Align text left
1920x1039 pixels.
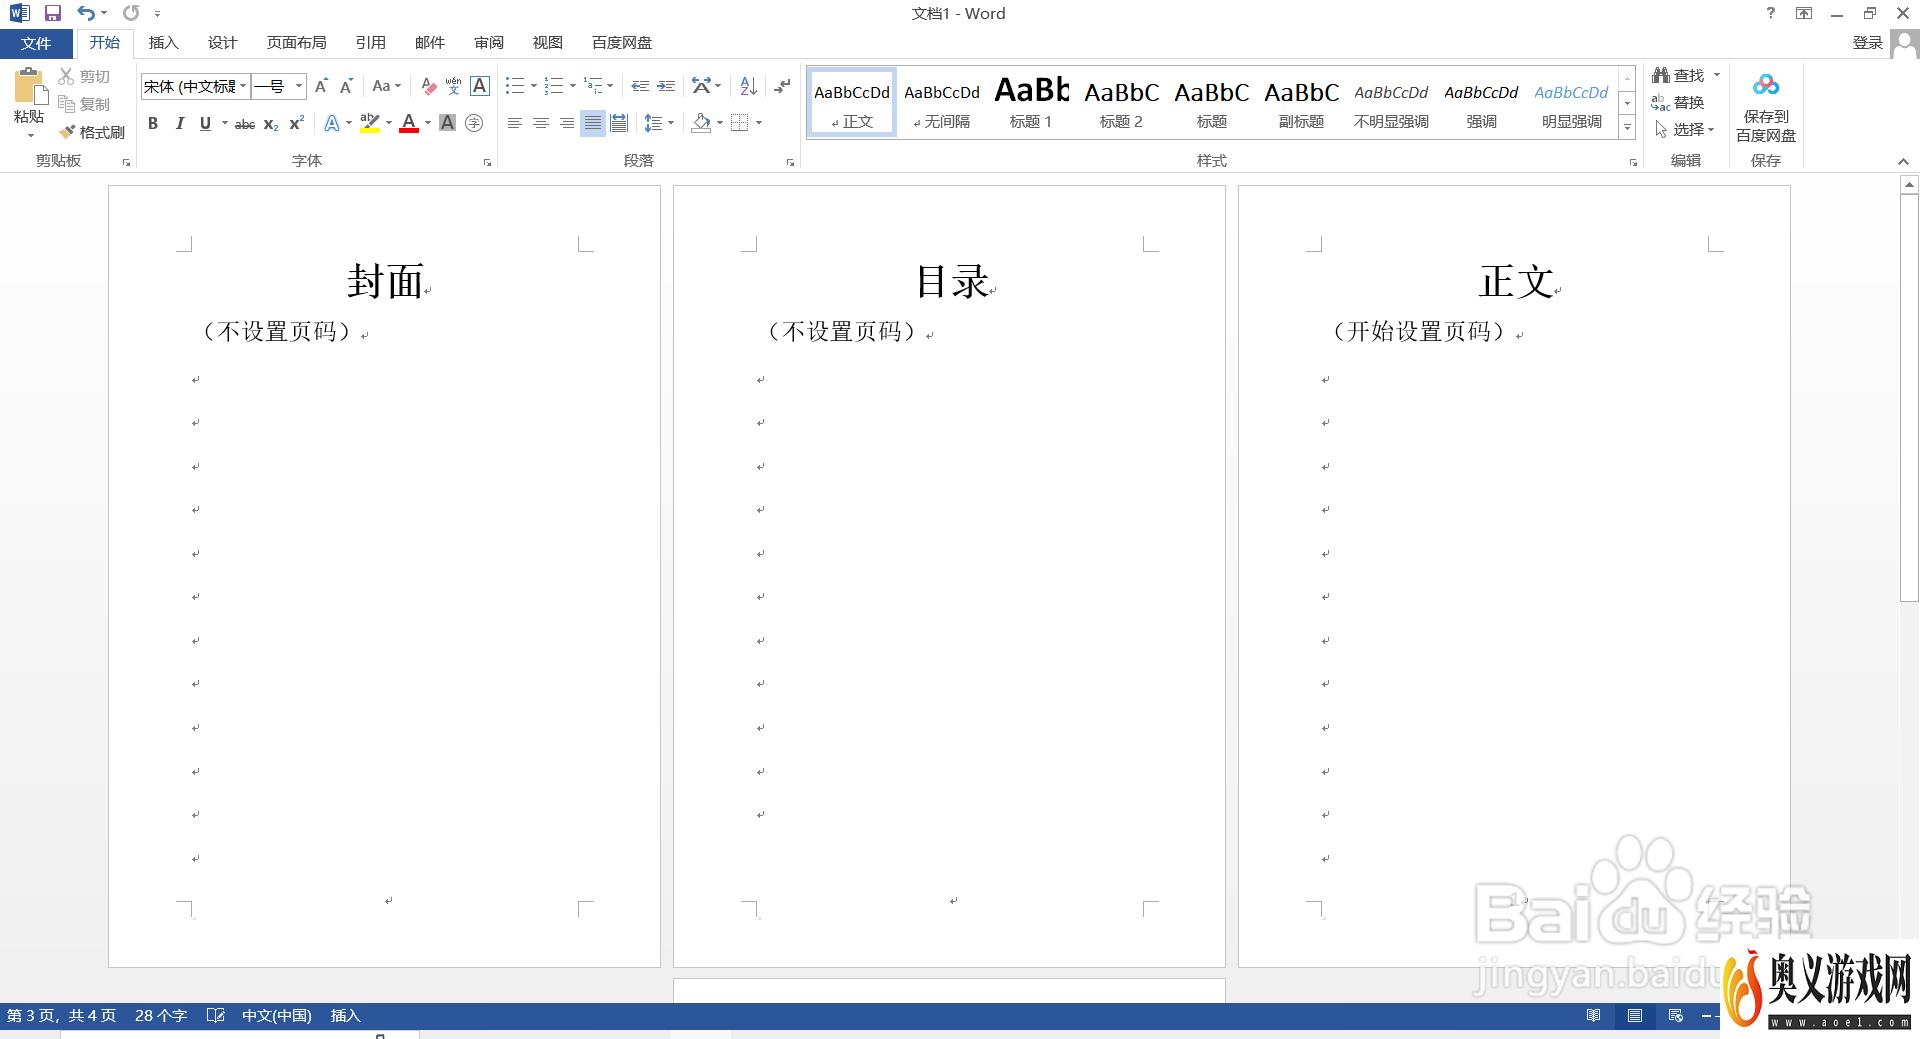pyautogui.click(x=514, y=123)
